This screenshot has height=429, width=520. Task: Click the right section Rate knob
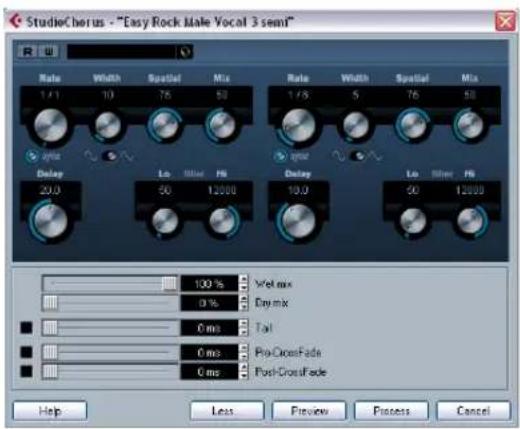298,126
